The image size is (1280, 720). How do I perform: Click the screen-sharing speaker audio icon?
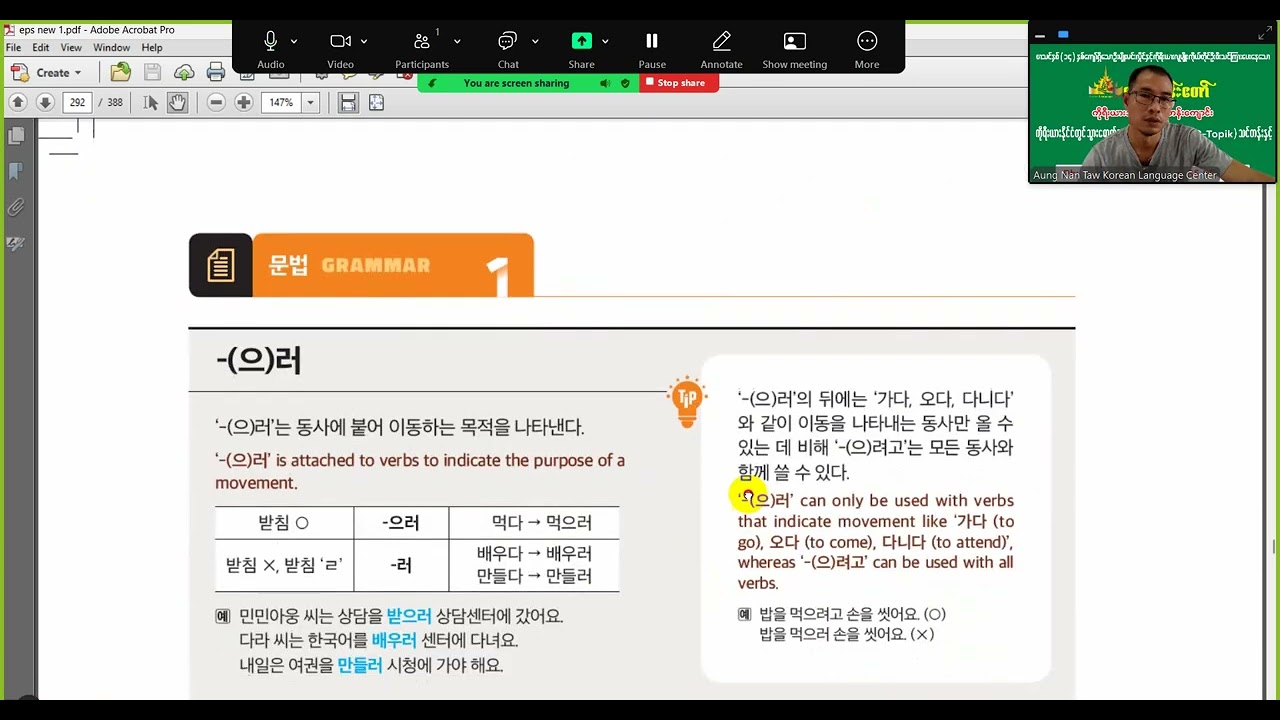pos(605,83)
